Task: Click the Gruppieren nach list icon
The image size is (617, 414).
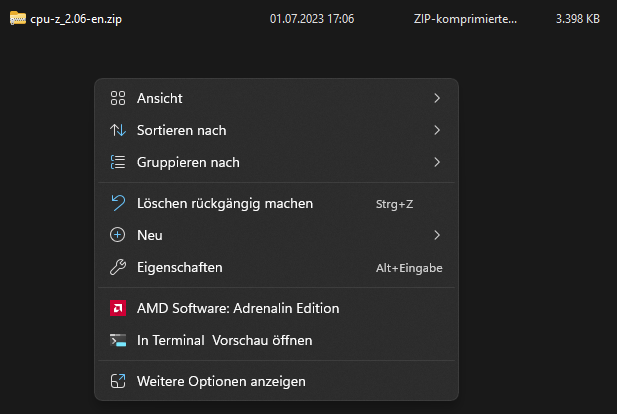Action: click(118, 162)
